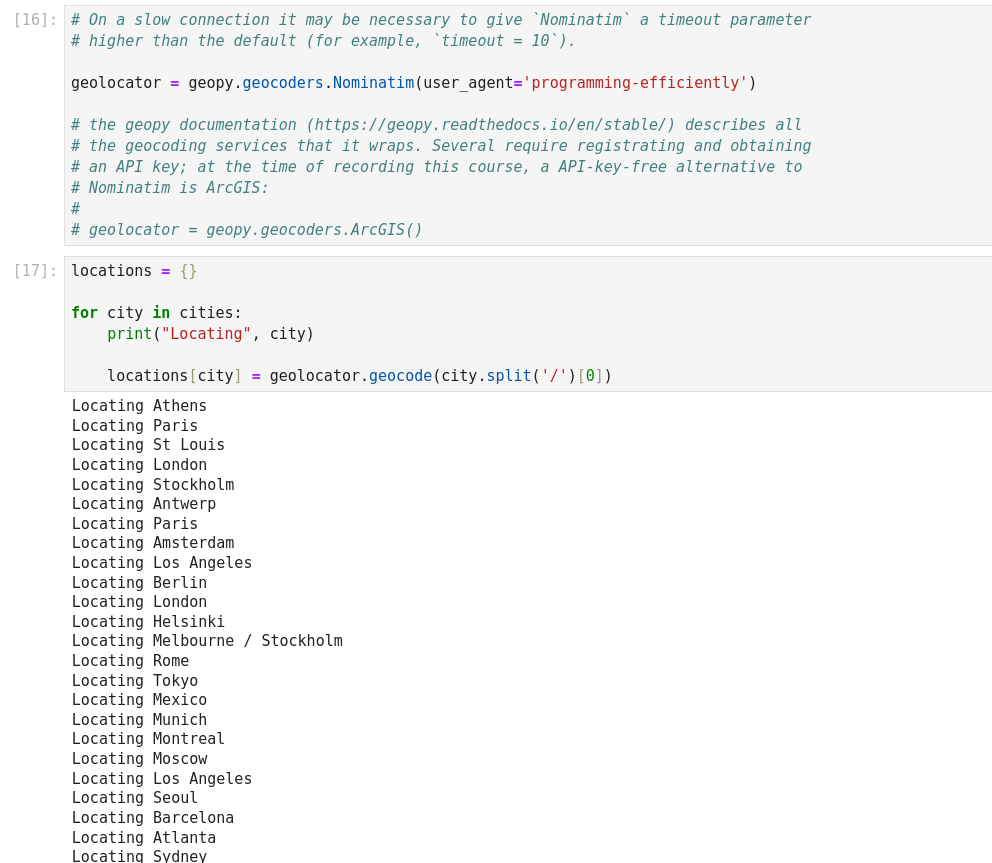The image size is (992, 863).
Task: Place cursor in 'programming-efficiently' user agent string
Action: 635,83
